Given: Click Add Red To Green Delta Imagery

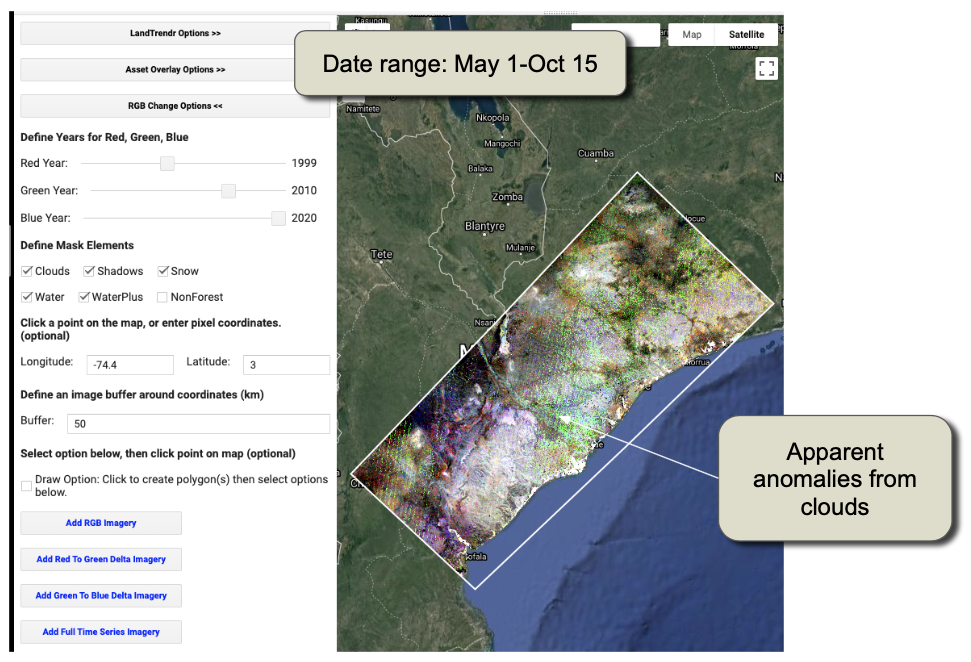Looking at the screenshot, I should (x=101, y=559).
